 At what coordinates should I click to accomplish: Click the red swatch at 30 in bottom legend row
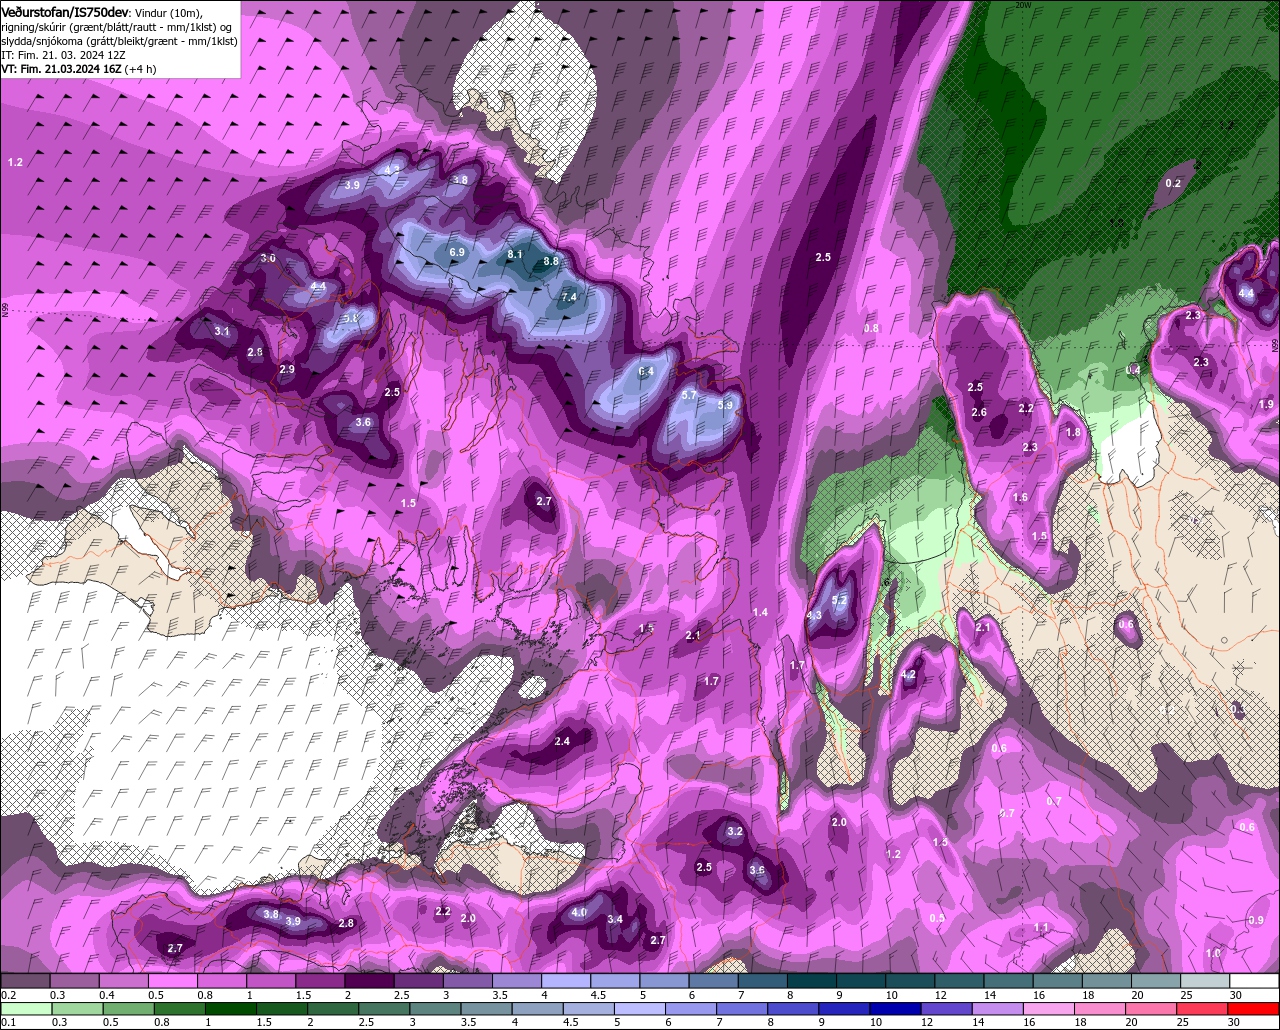click(1255, 1009)
